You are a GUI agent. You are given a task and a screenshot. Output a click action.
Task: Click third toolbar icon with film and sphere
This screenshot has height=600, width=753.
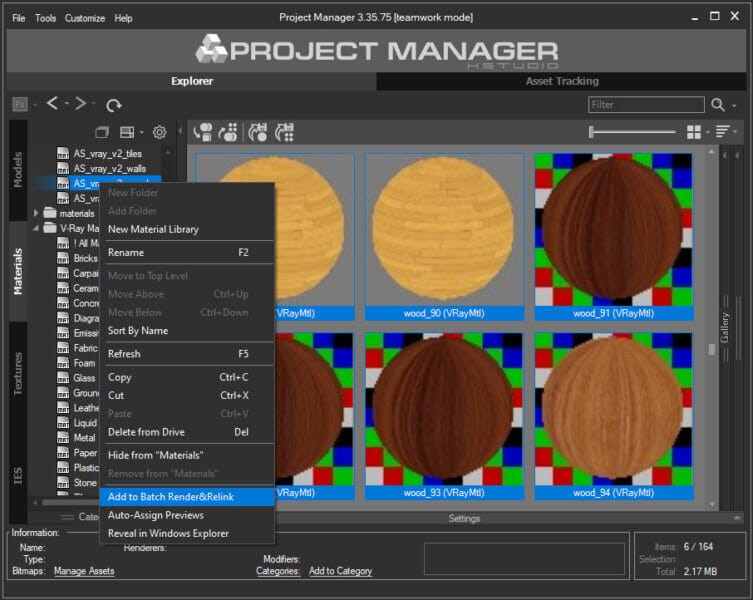pyautogui.click(x=258, y=132)
